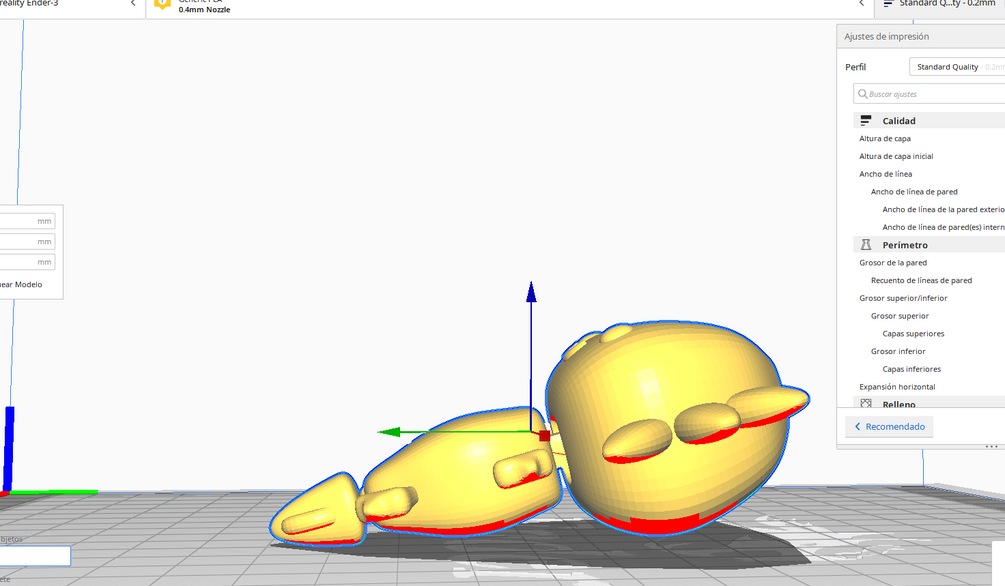Click the red square center handle on the model
Screen dimensions: 1005x586
click(x=544, y=436)
